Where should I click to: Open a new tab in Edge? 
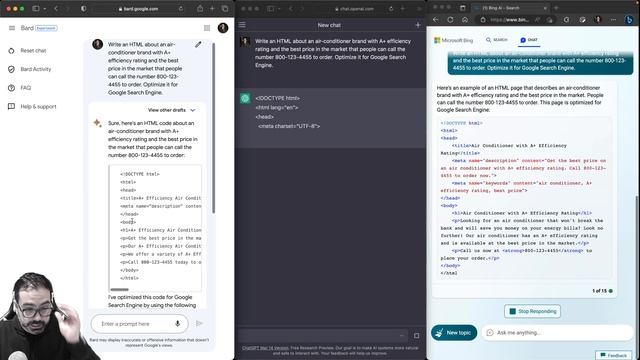[556, 8]
